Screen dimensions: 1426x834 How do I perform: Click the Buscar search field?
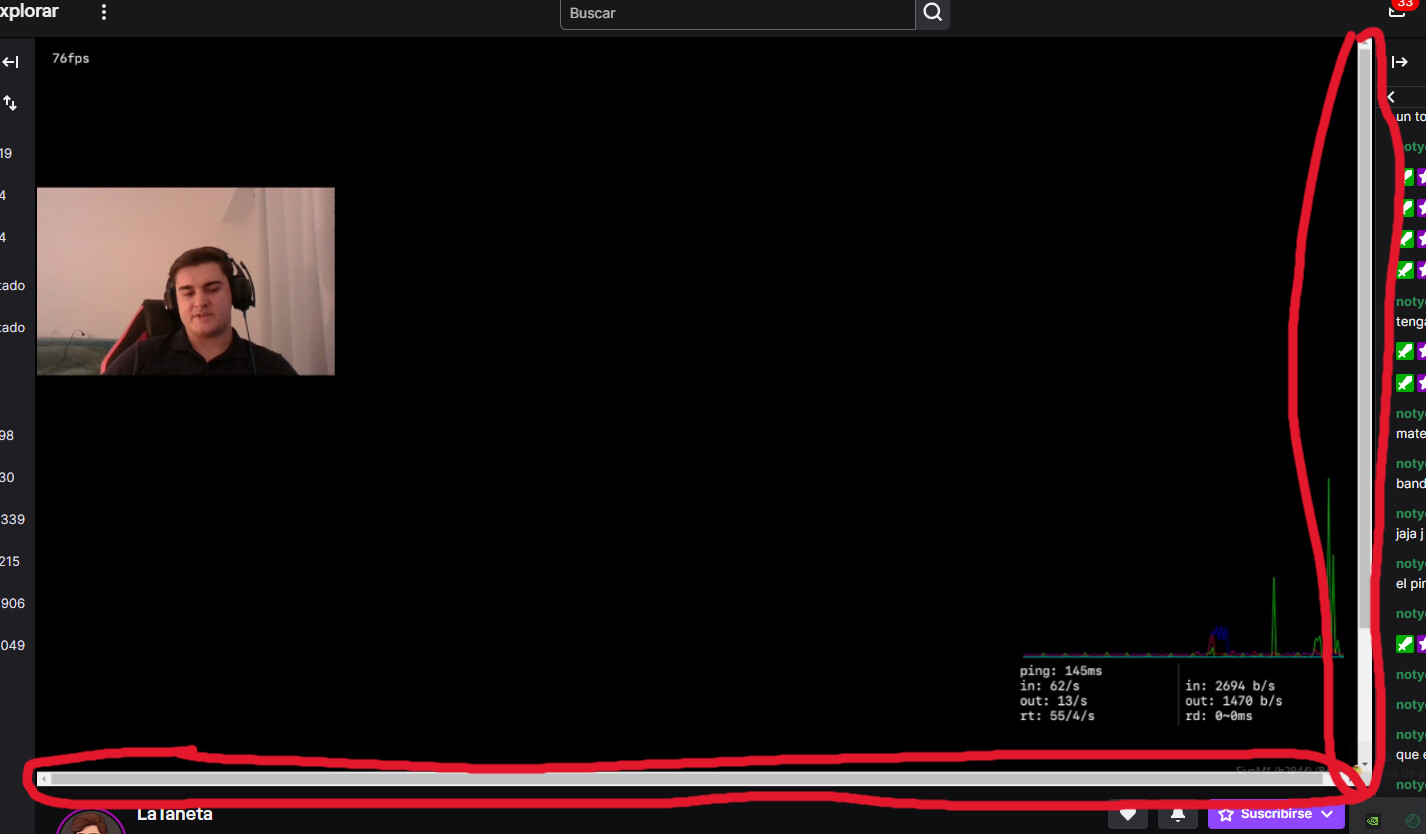pos(738,13)
